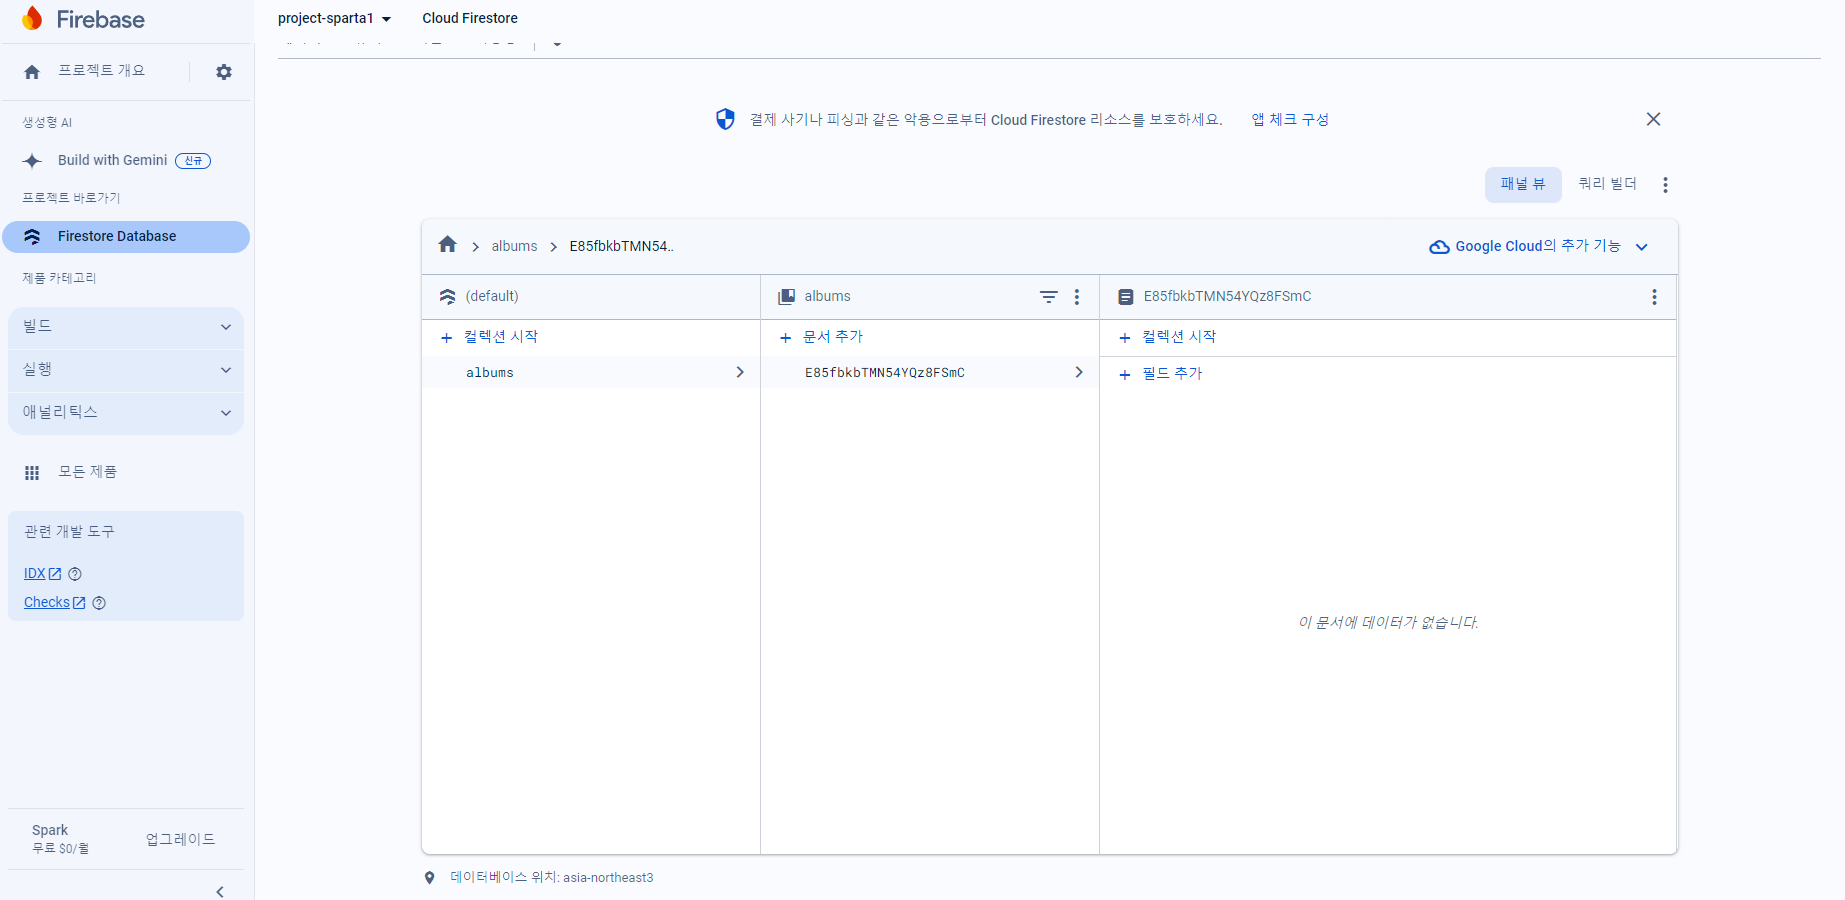Screen dimensions: 1845x900
Task: Expand the E85fbkbTMN54YQz8FSmC document row arrow
Action: (1079, 372)
